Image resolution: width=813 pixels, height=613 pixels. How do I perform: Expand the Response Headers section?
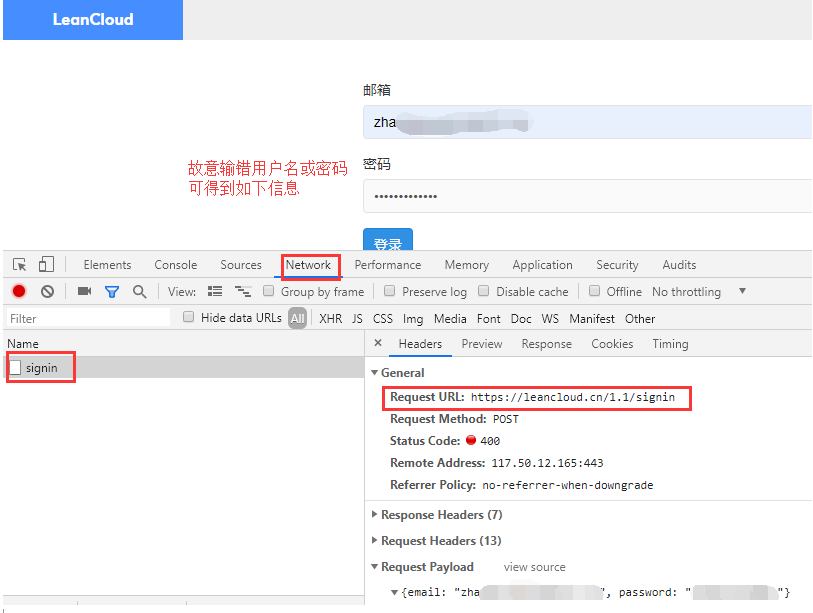coord(441,515)
